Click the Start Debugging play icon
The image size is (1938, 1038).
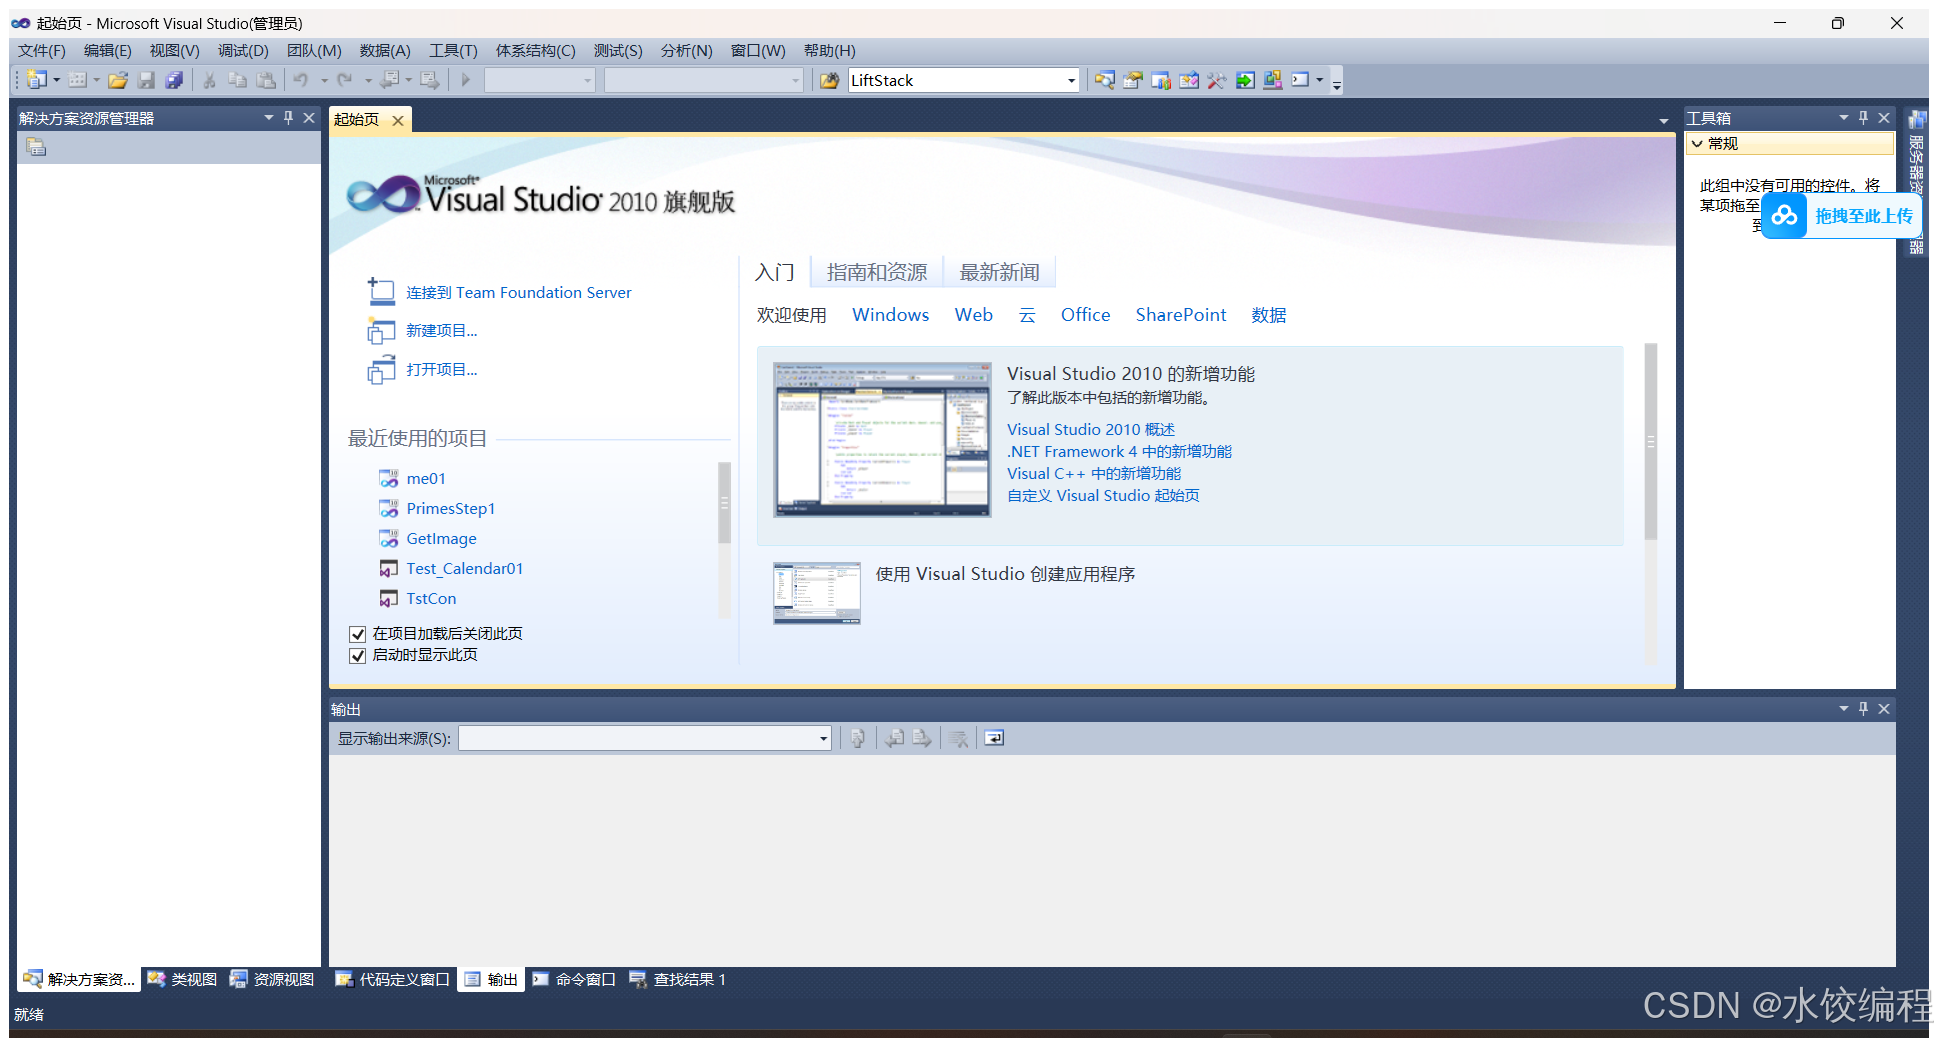(x=465, y=80)
